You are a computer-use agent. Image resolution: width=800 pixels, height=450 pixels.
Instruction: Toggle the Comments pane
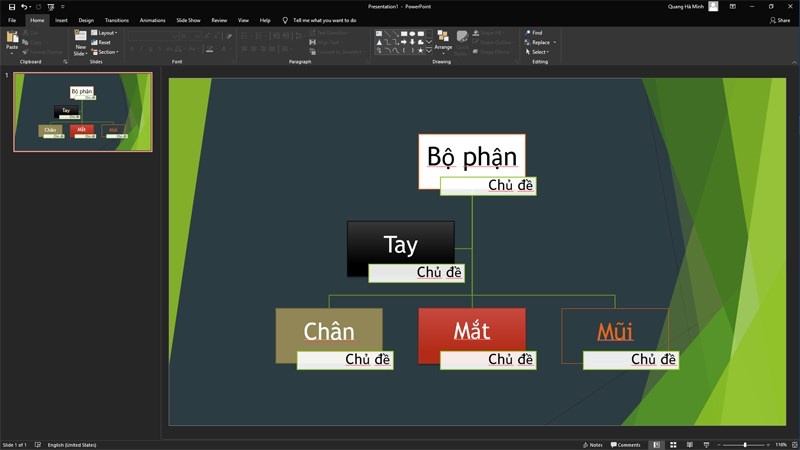[626, 444]
